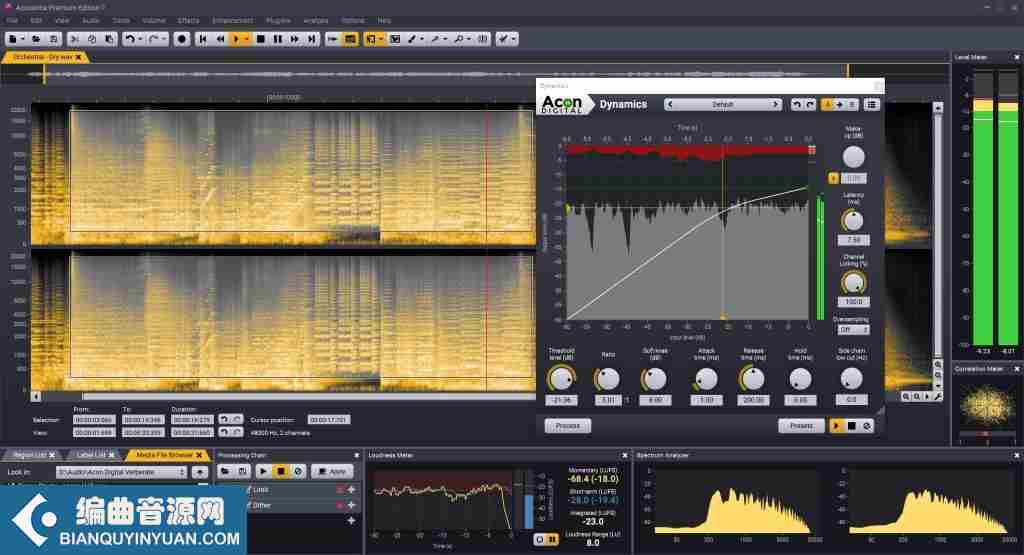1024x555 pixels.
Task: Select the previous Dynamics preset arrow
Action: point(670,104)
